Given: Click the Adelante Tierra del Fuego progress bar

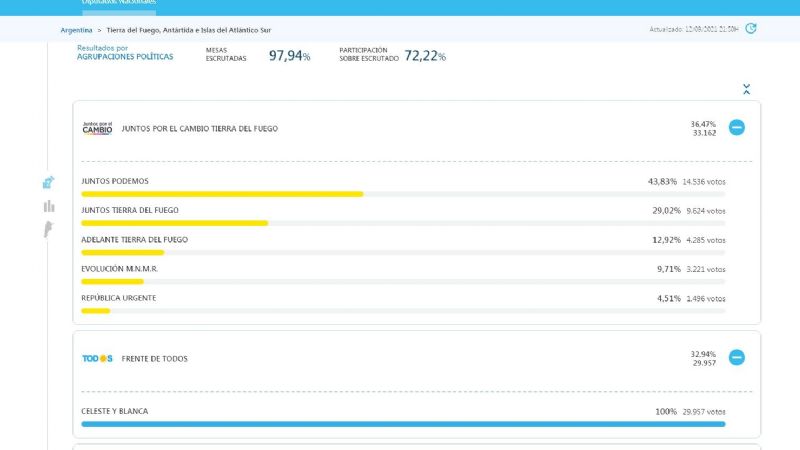Looking at the screenshot, I should (x=122, y=253).
